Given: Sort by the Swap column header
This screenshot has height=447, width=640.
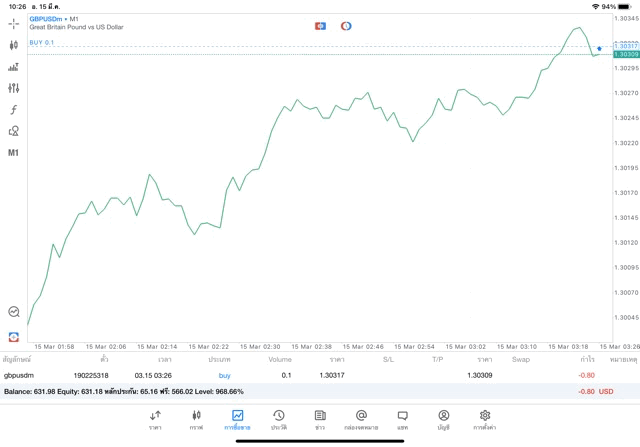Looking at the screenshot, I should click(521, 360).
